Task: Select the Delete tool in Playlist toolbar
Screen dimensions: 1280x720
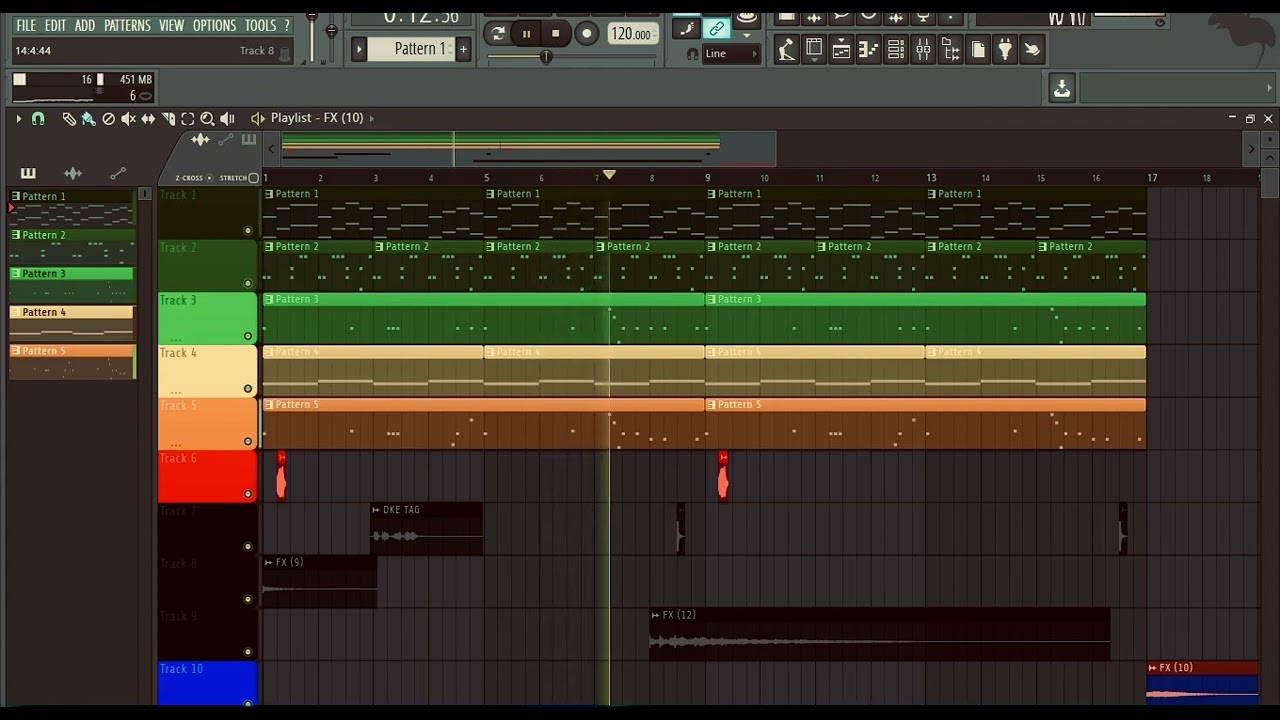Action: tap(108, 118)
